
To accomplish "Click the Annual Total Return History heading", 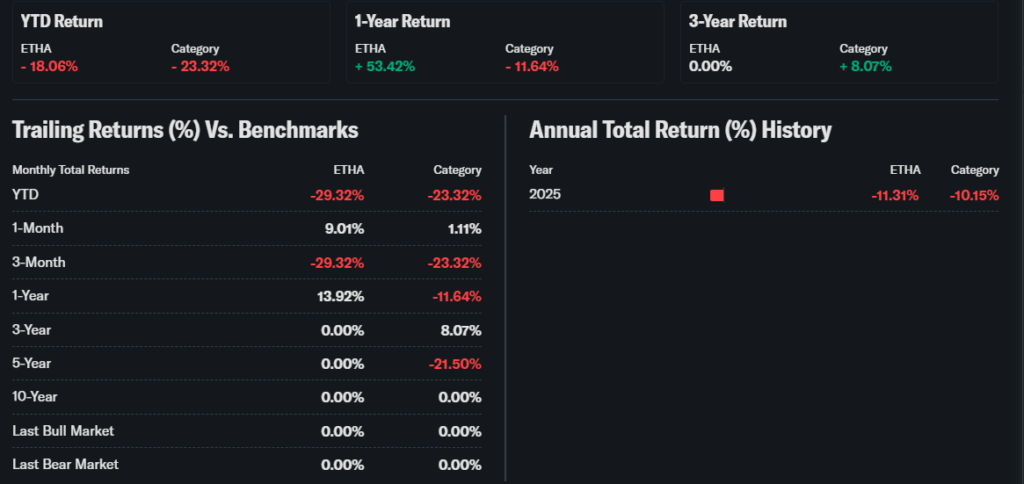I will click(x=680, y=130).
